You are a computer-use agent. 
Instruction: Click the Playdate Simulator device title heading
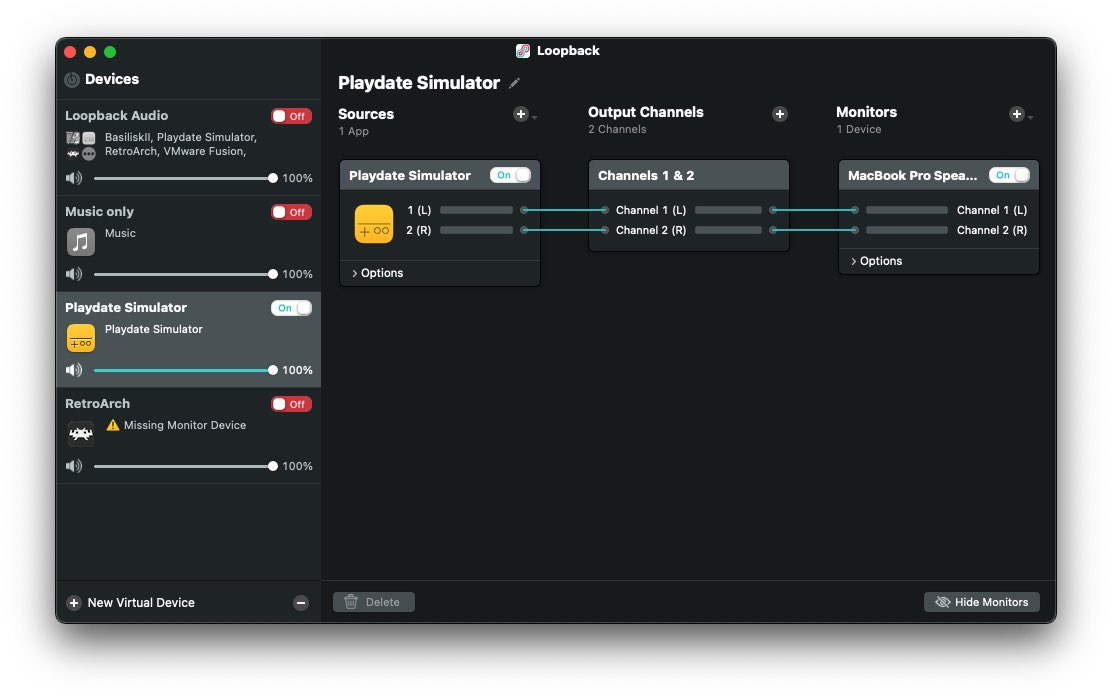pyautogui.click(x=418, y=83)
